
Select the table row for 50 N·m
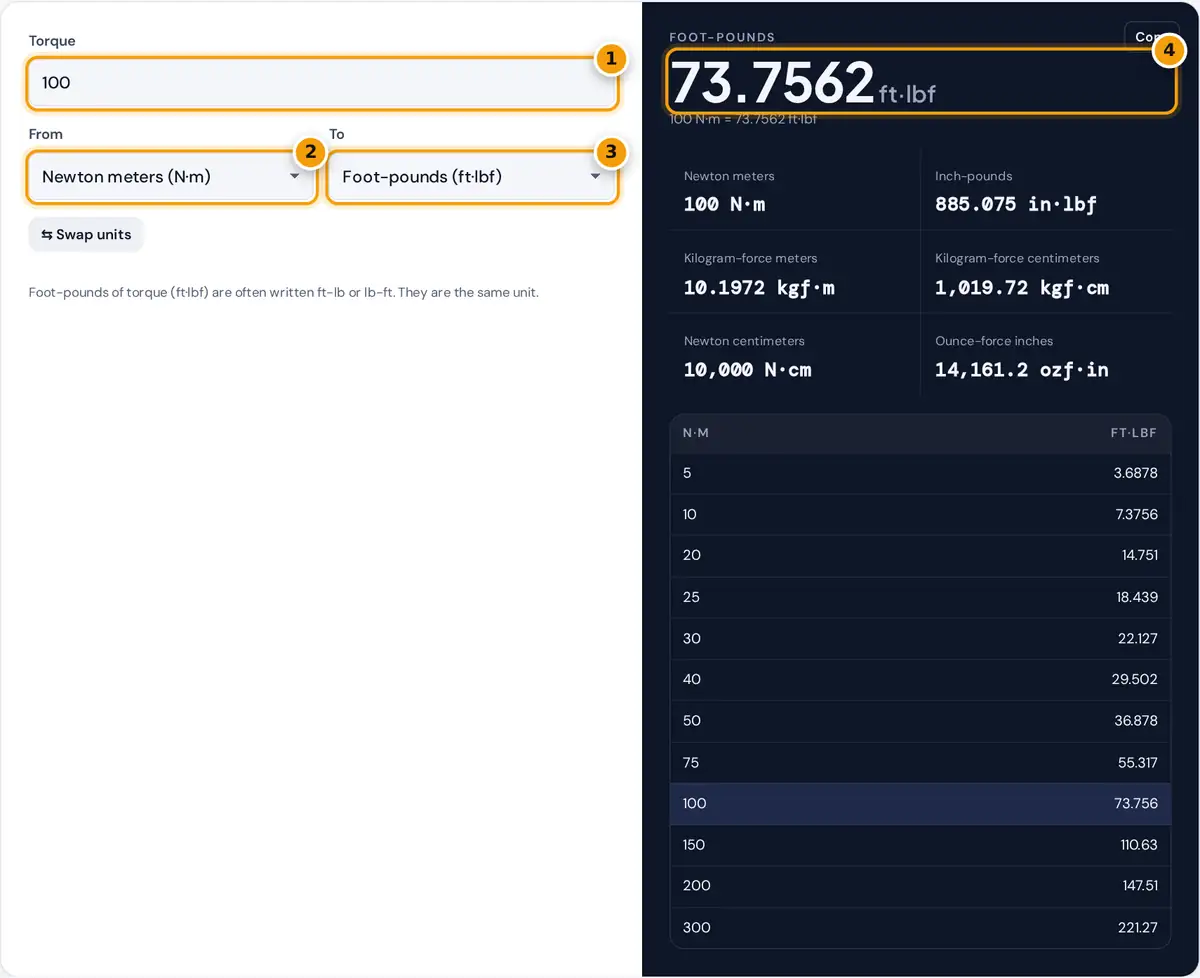pyautogui.click(x=920, y=721)
